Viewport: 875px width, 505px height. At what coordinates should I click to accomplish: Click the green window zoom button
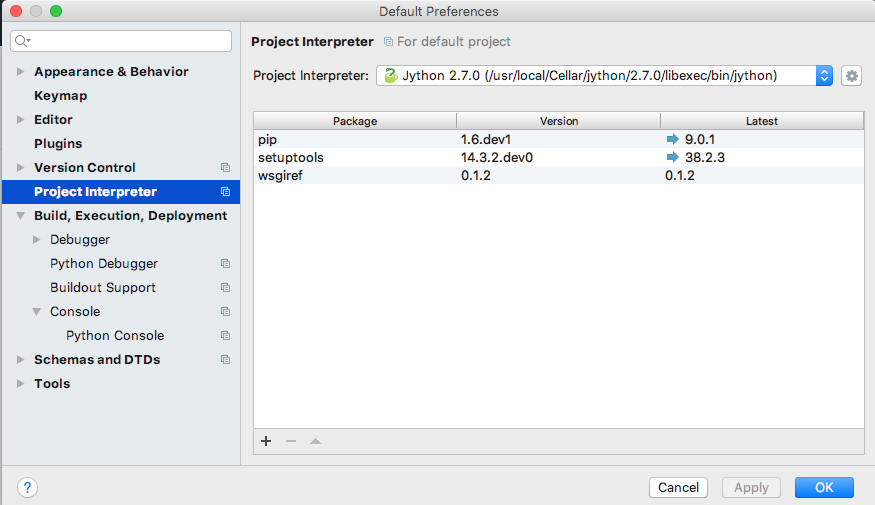click(56, 11)
